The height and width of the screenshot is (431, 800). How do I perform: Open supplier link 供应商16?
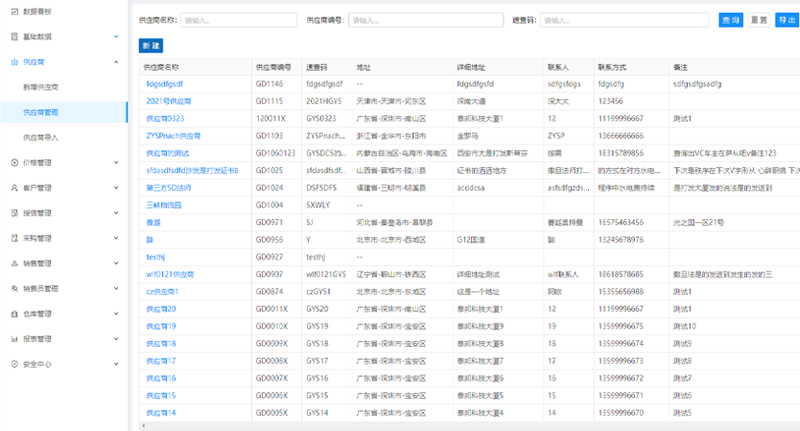coord(161,378)
